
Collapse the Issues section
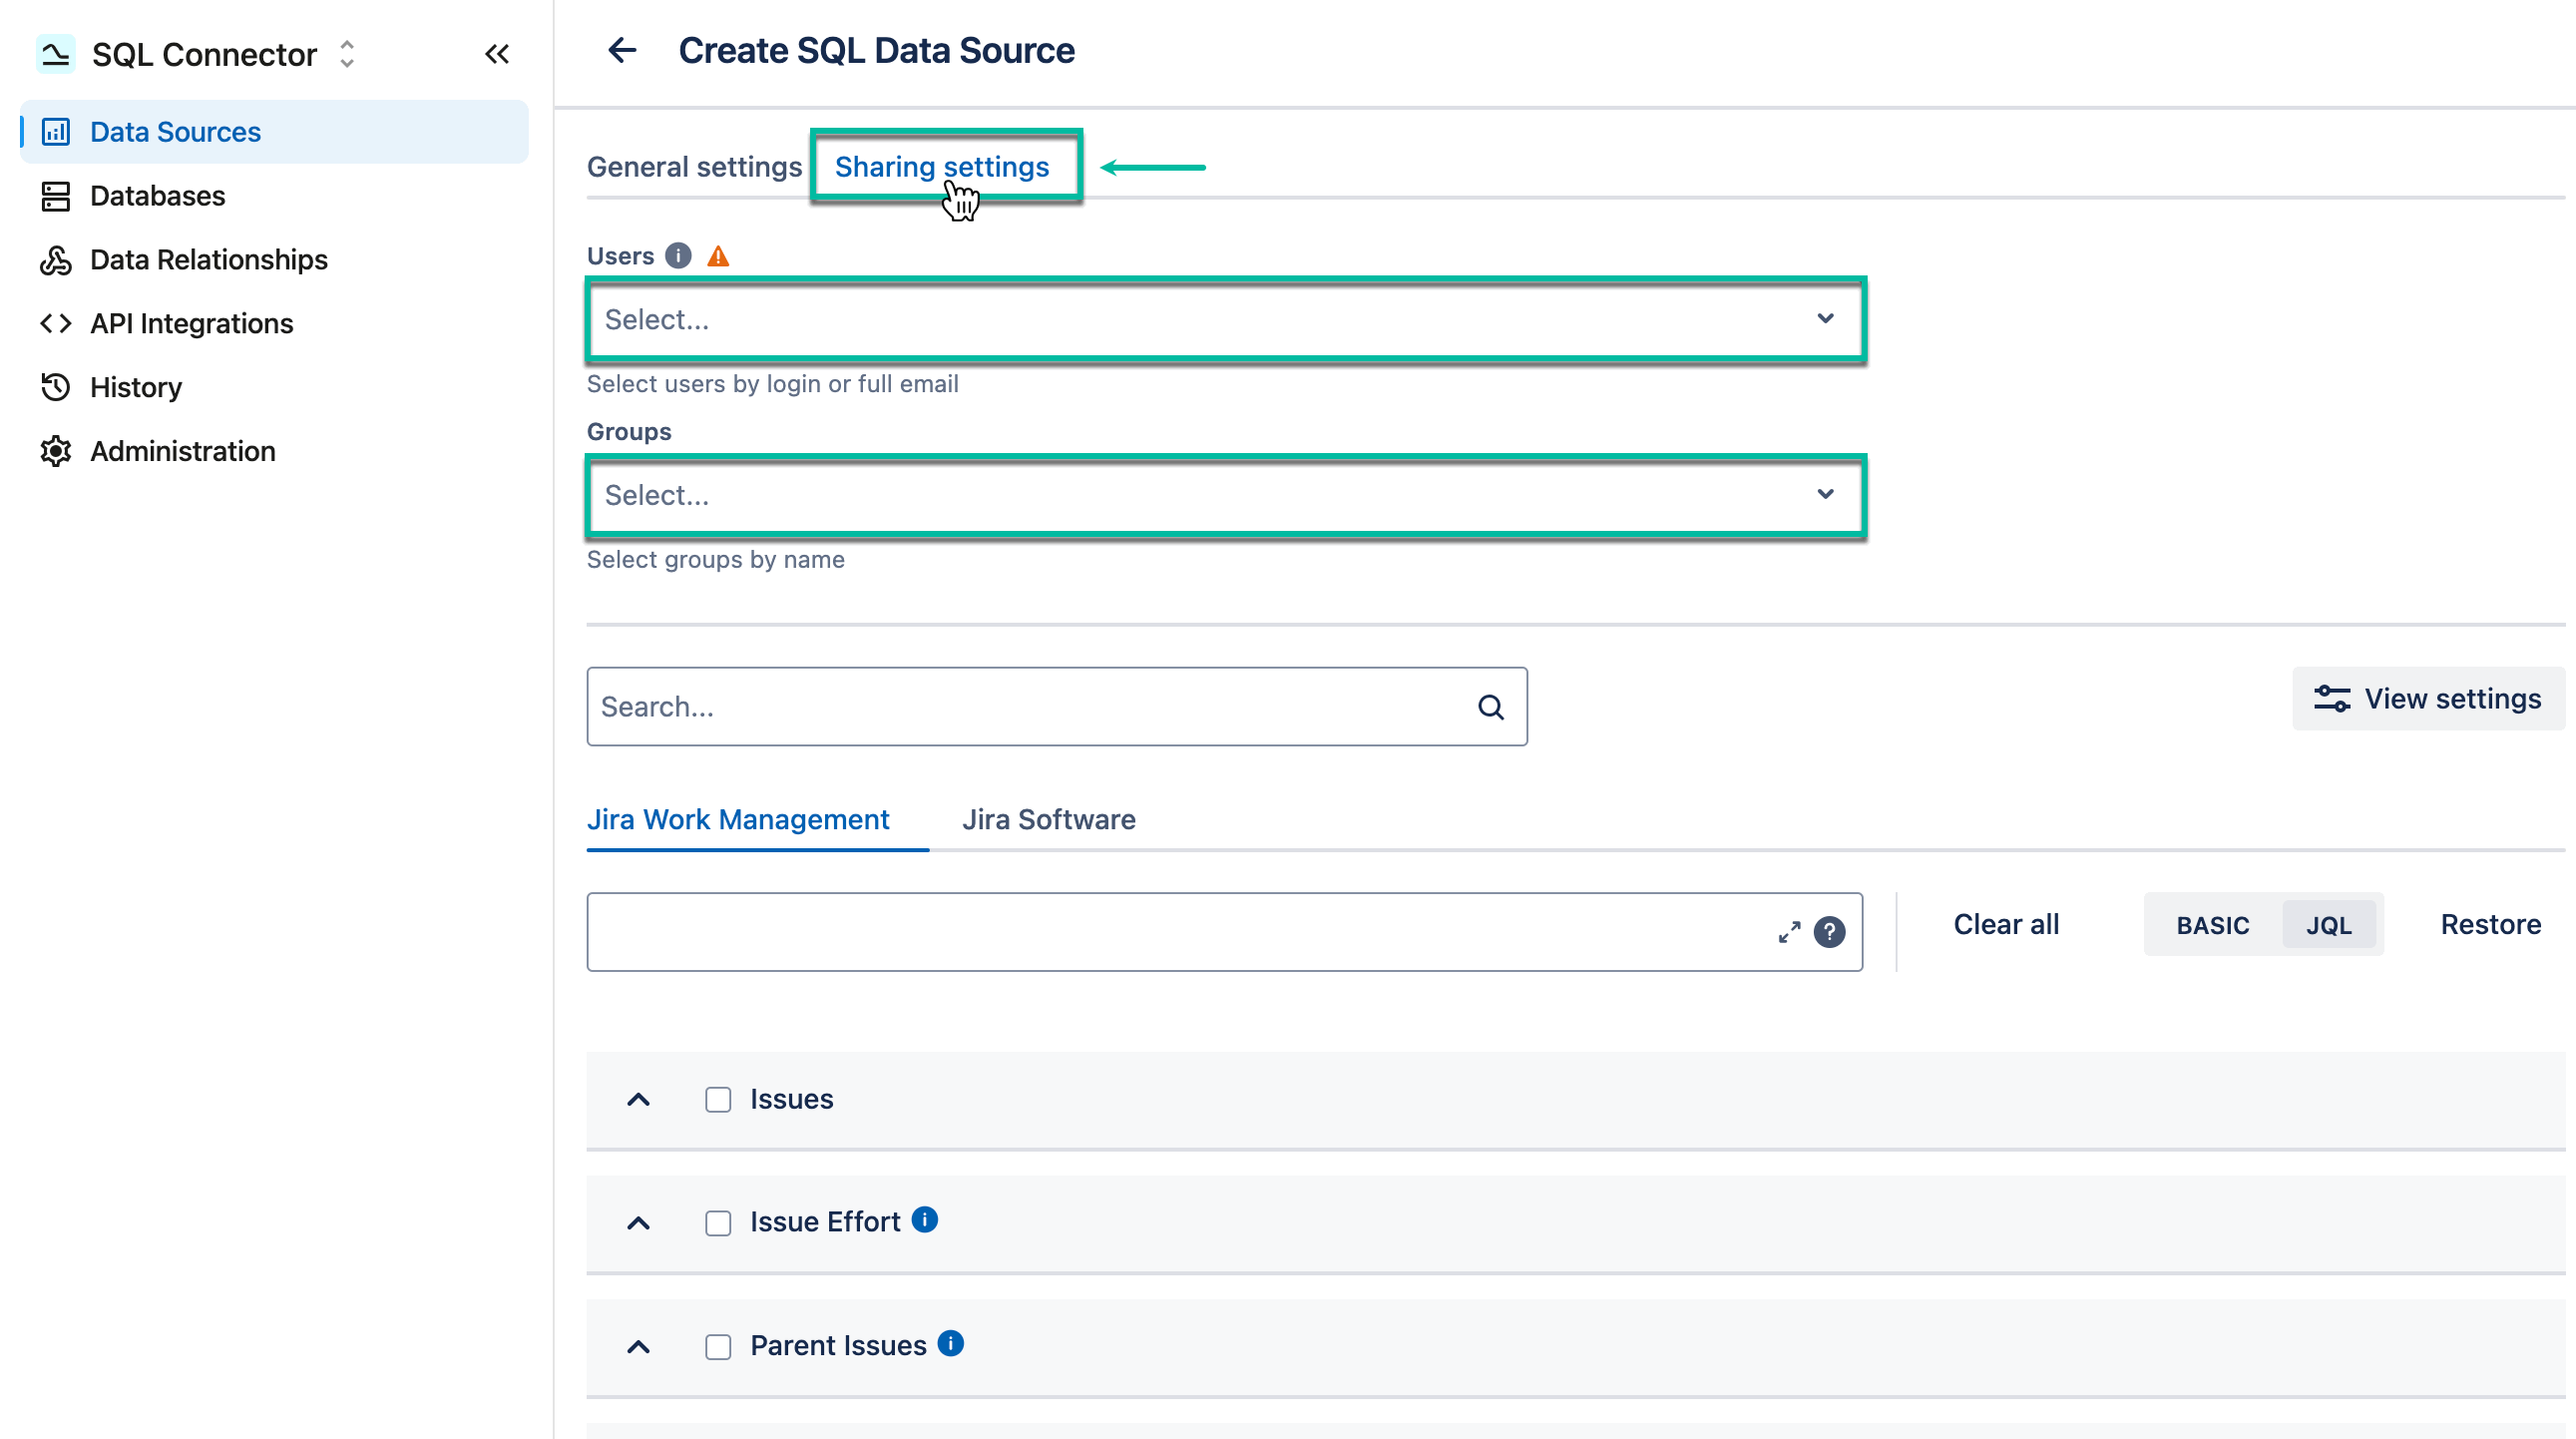(638, 1099)
